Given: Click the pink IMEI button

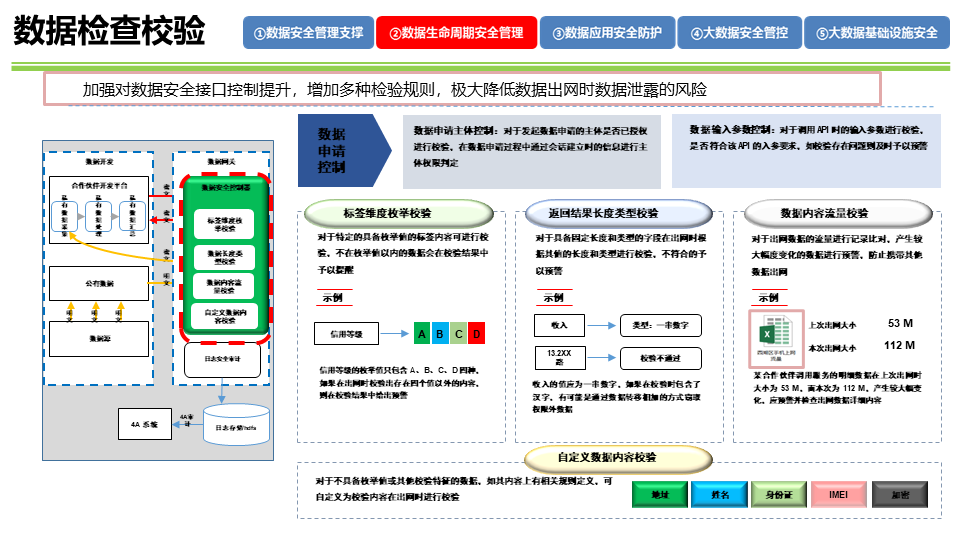Looking at the screenshot, I should (x=839, y=495).
